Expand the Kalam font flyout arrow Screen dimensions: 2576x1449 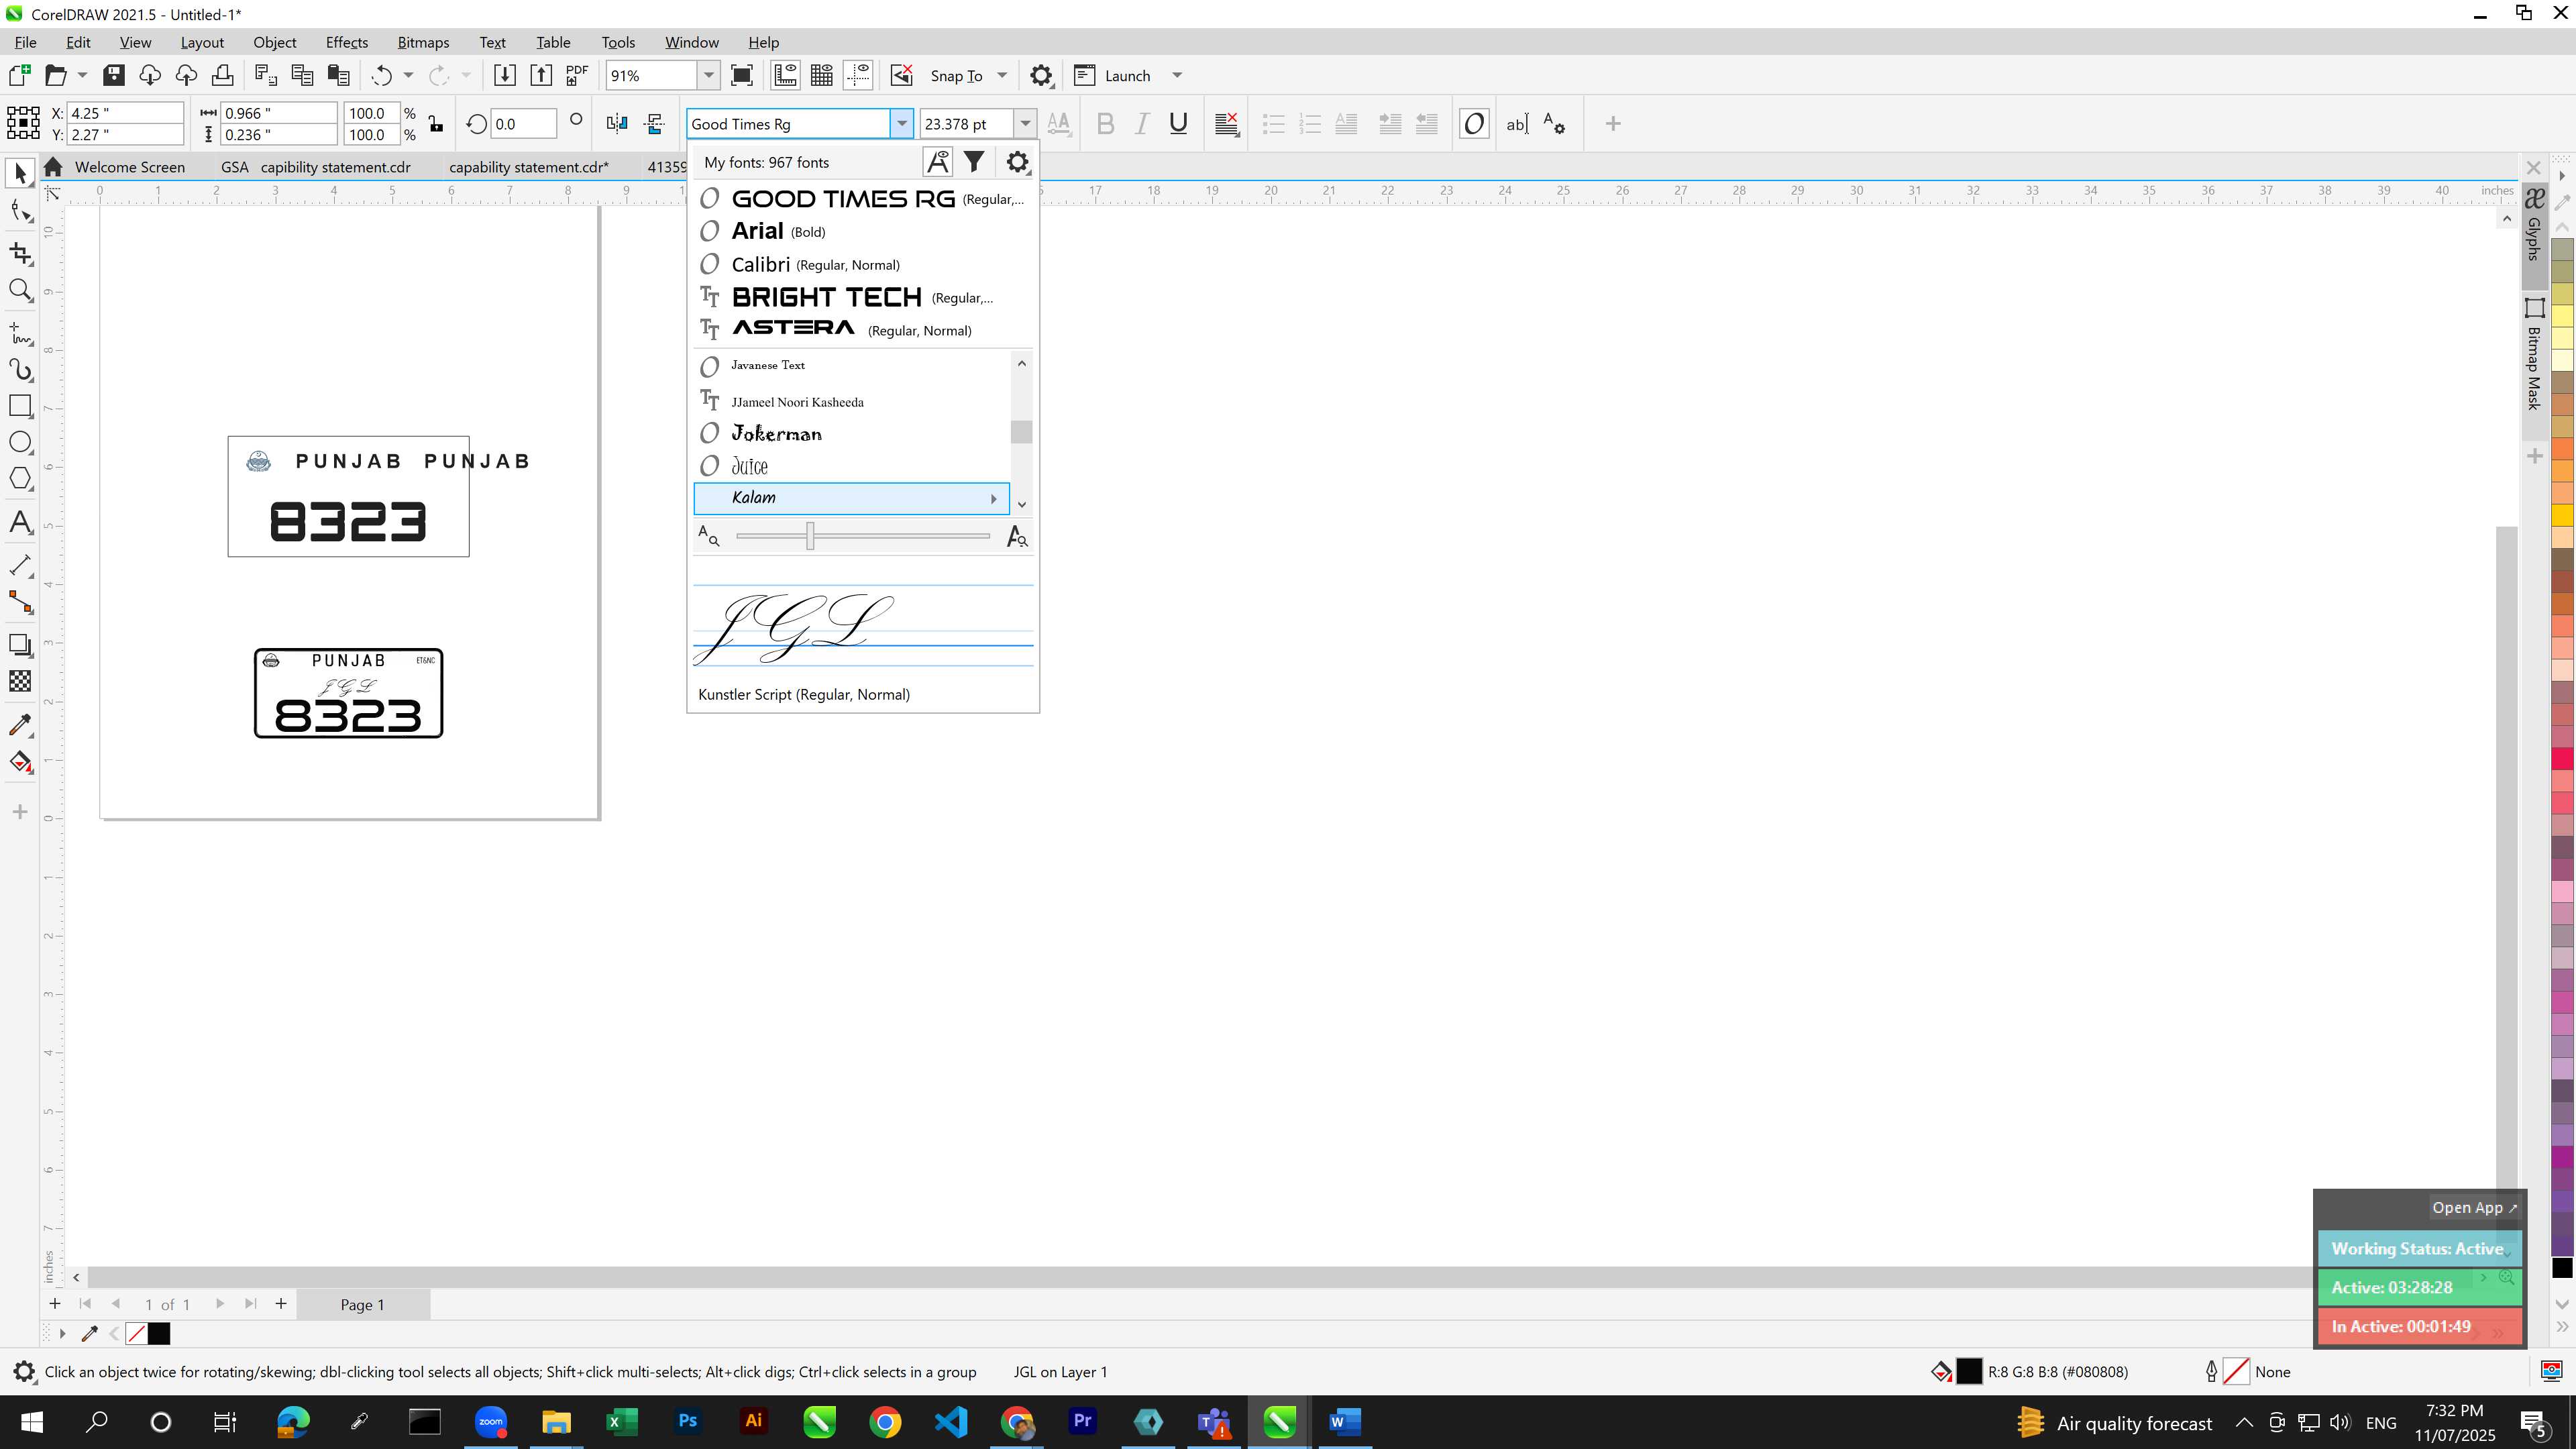click(x=993, y=499)
